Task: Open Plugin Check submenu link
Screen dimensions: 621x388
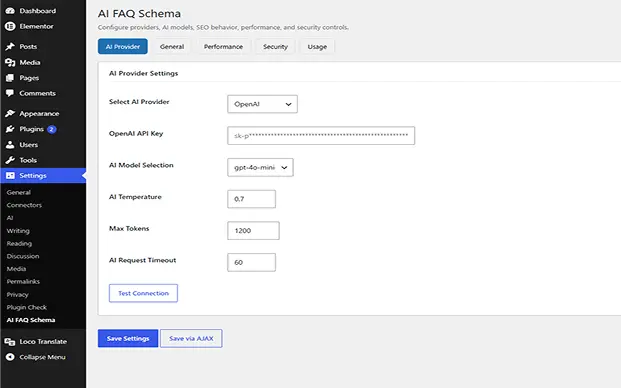Action: [27, 307]
